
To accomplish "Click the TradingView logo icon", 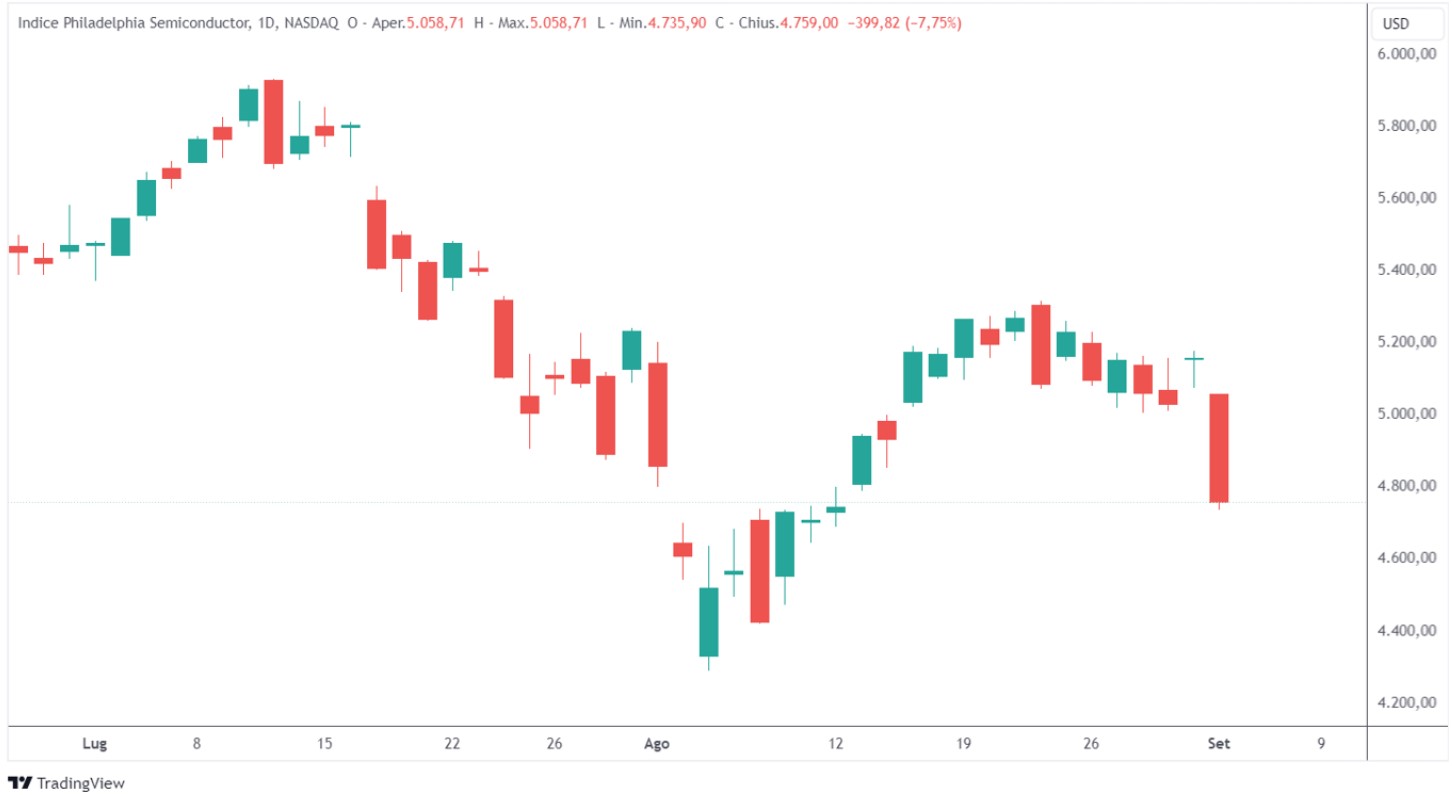I will (x=19, y=783).
